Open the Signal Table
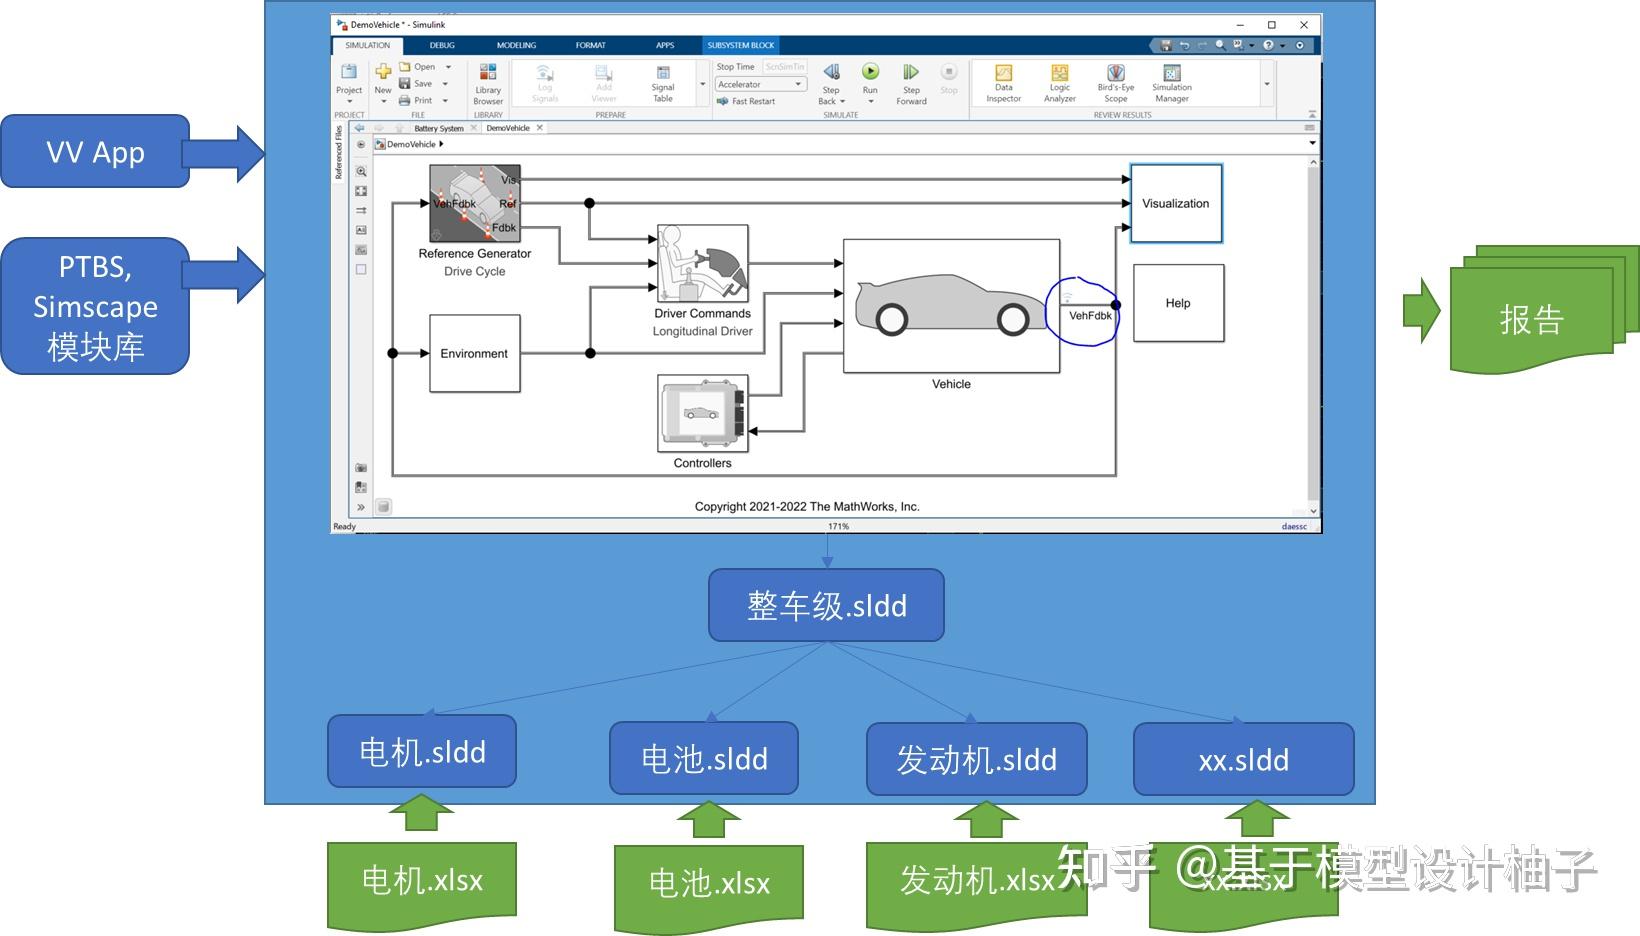 (x=663, y=84)
